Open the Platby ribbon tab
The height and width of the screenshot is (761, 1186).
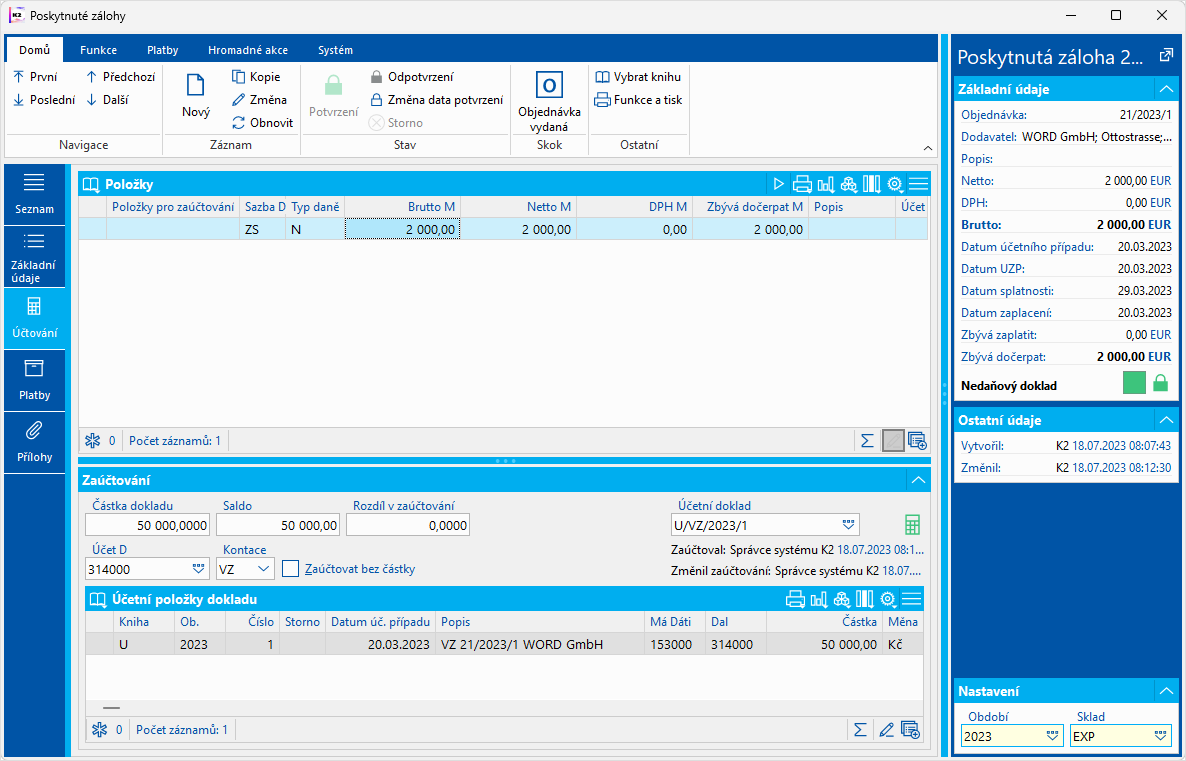(162, 50)
